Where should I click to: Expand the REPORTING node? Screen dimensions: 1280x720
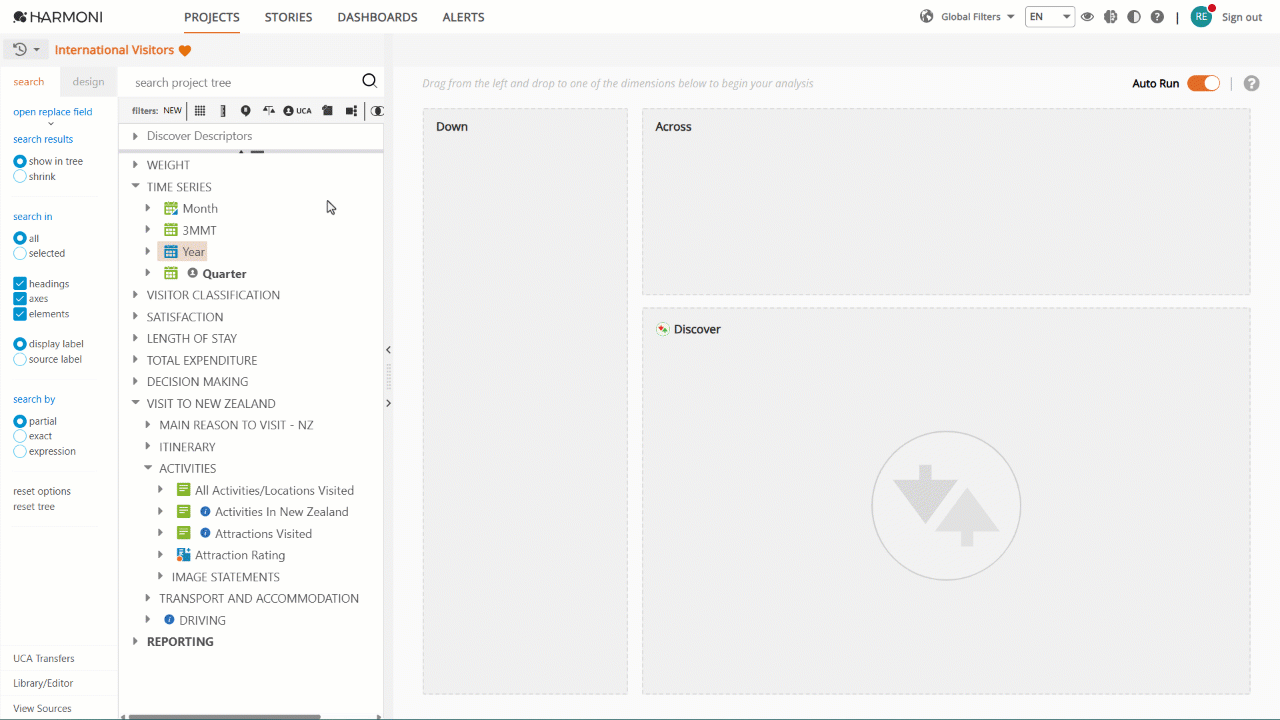click(136, 642)
